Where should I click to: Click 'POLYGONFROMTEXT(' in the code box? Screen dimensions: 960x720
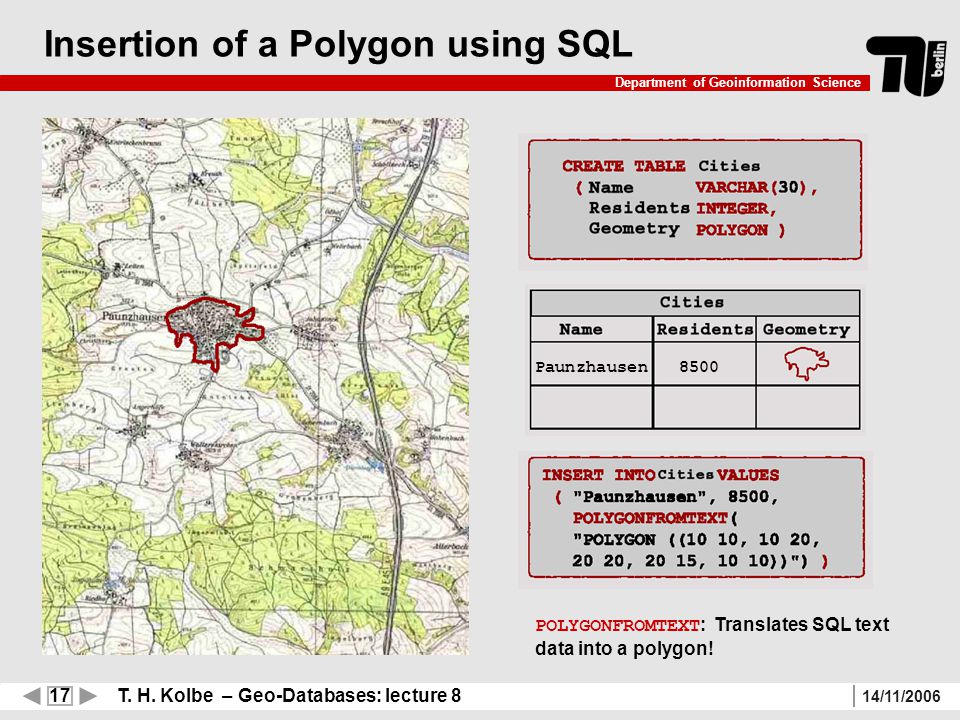pos(656,518)
